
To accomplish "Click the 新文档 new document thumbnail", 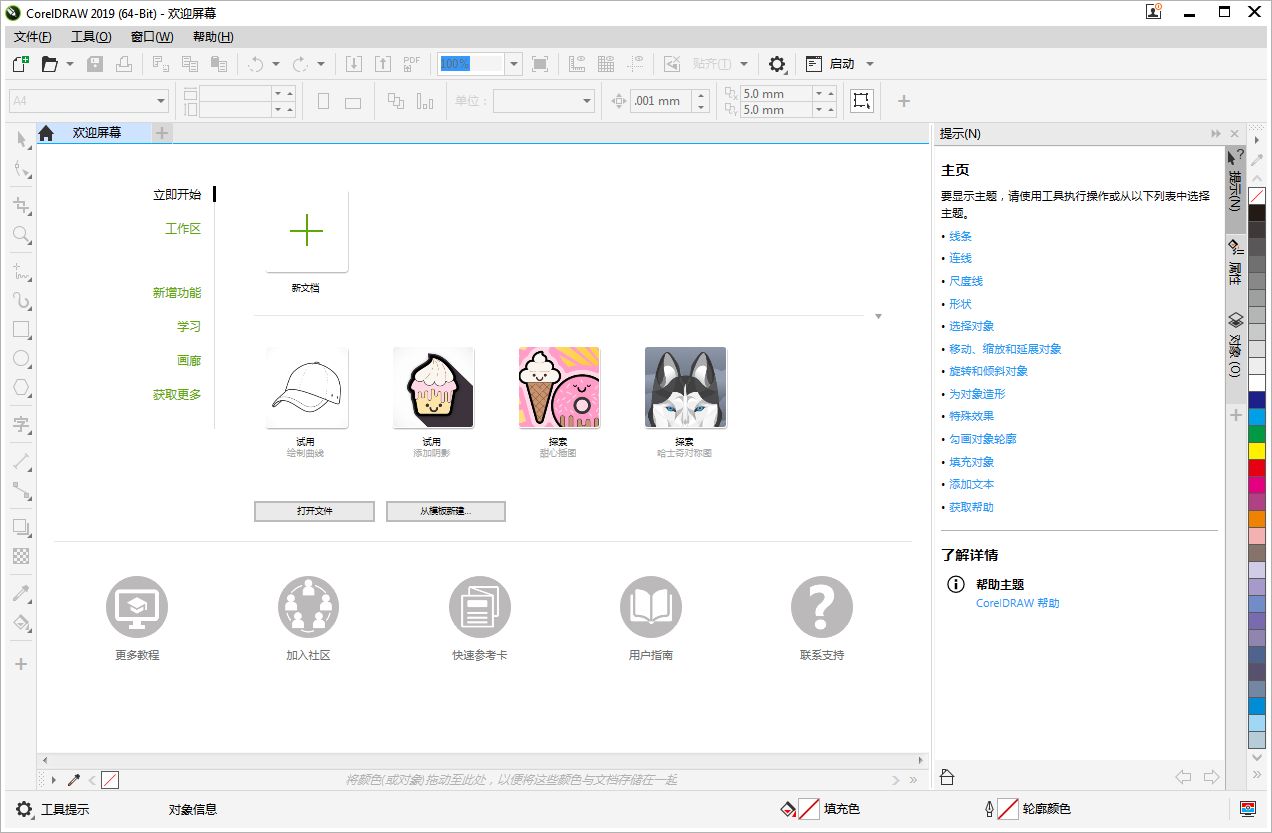I will tap(306, 230).
